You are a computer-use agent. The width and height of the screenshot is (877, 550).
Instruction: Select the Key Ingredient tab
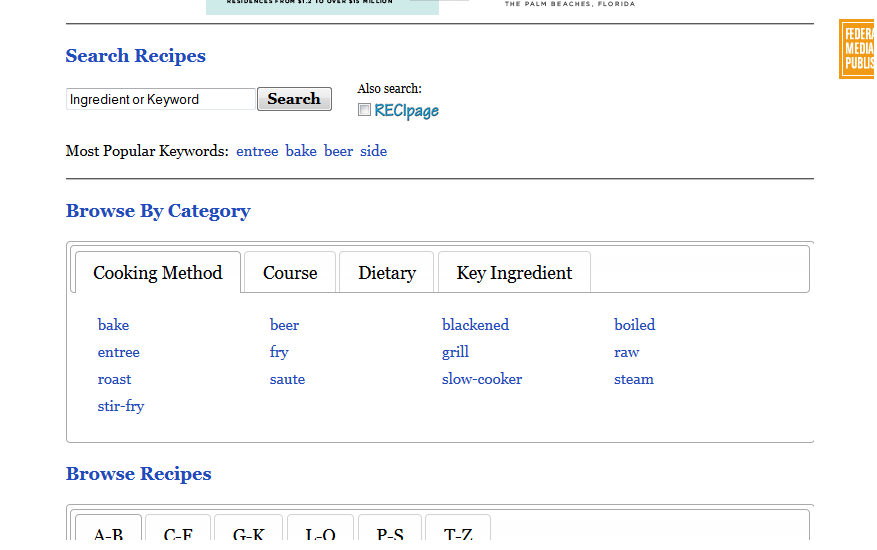coord(514,273)
